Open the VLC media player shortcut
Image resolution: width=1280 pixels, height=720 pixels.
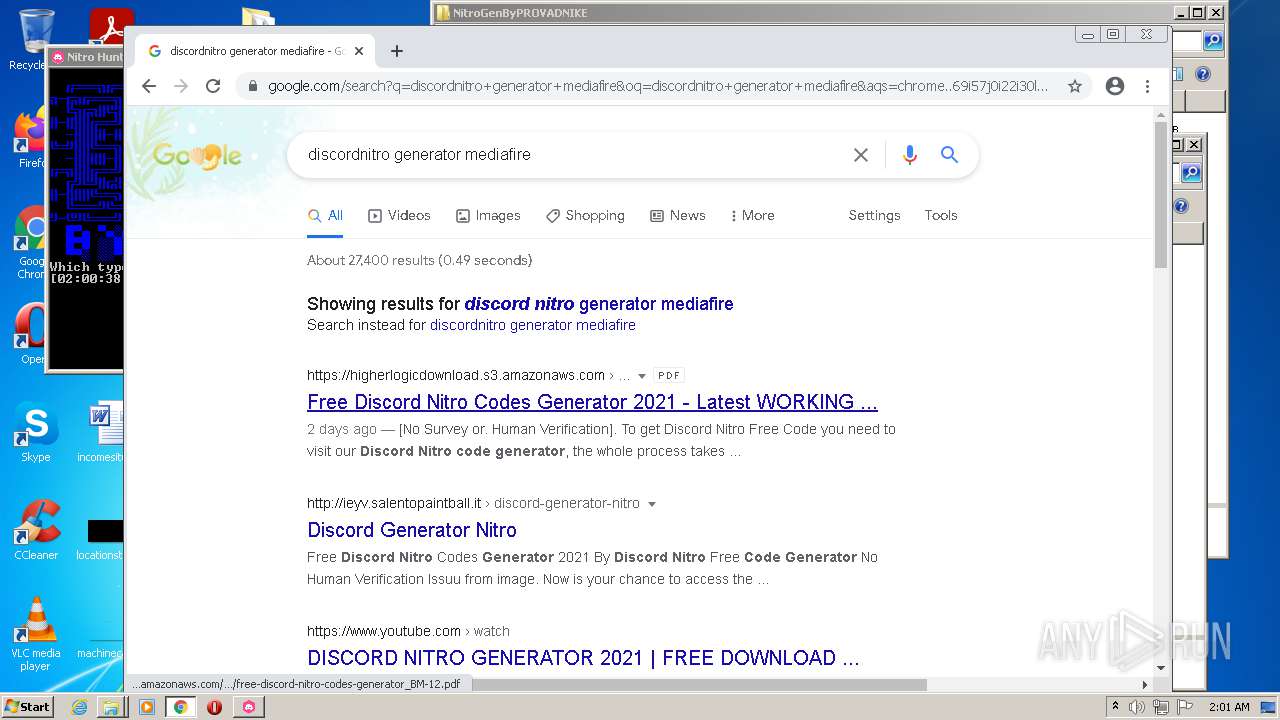click(36, 634)
